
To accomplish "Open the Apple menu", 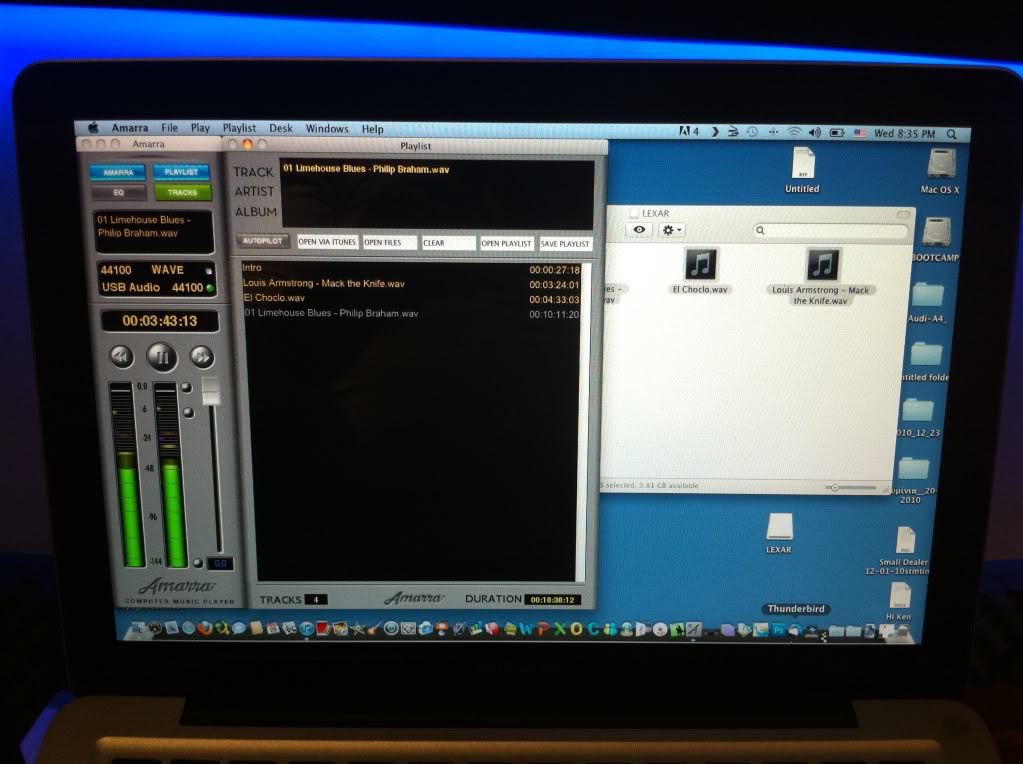I will pyautogui.click(x=93, y=127).
